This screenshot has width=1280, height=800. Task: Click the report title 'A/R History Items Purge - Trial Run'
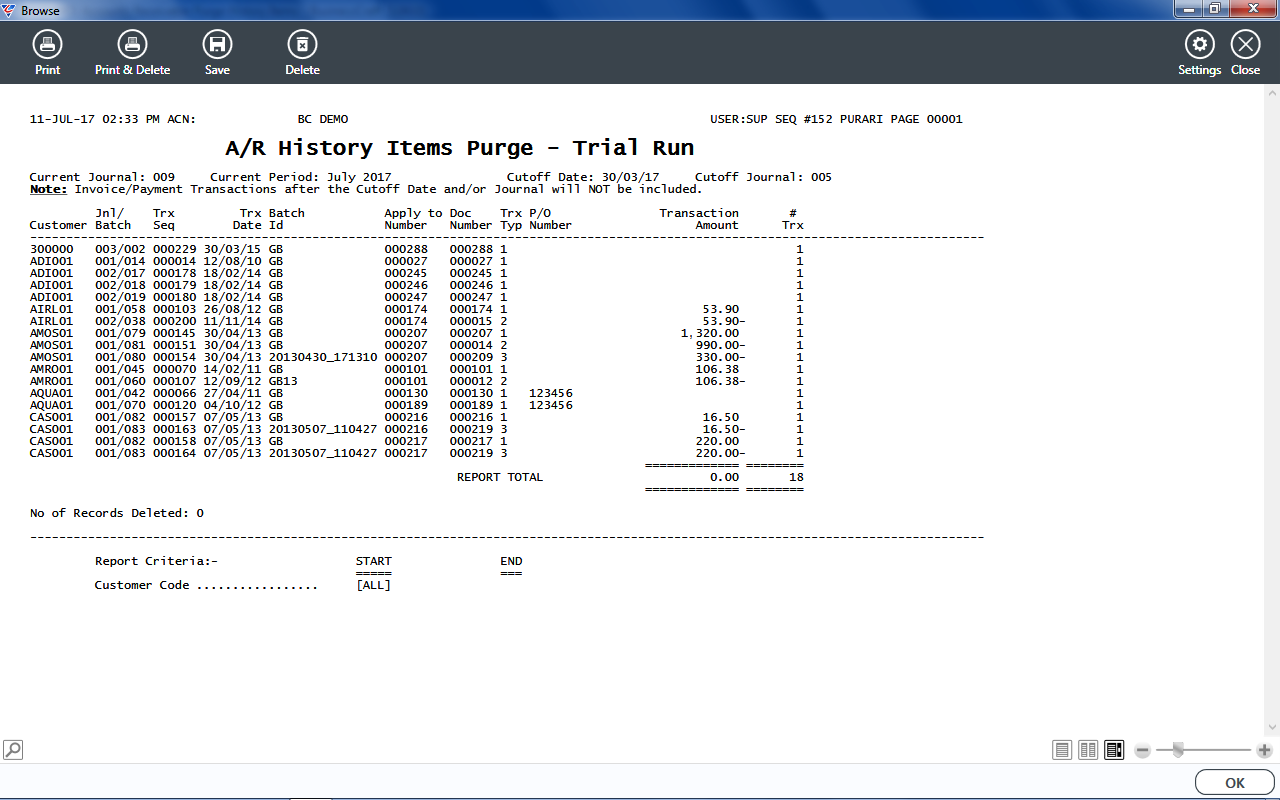pyautogui.click(x=459, y=148)
